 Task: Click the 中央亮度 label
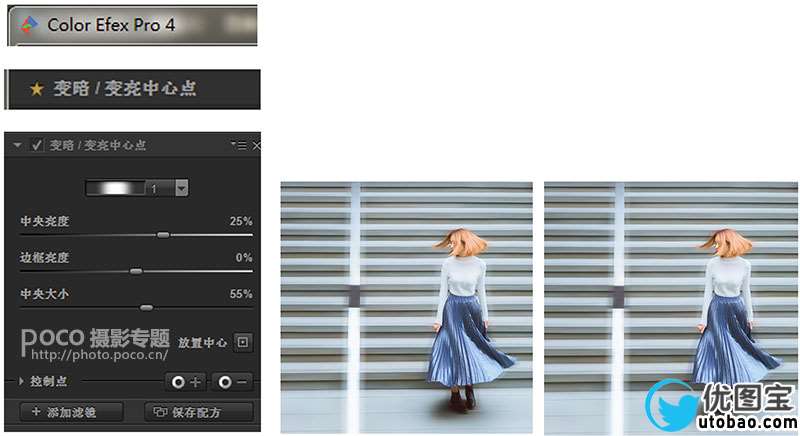tap(44, 221)
